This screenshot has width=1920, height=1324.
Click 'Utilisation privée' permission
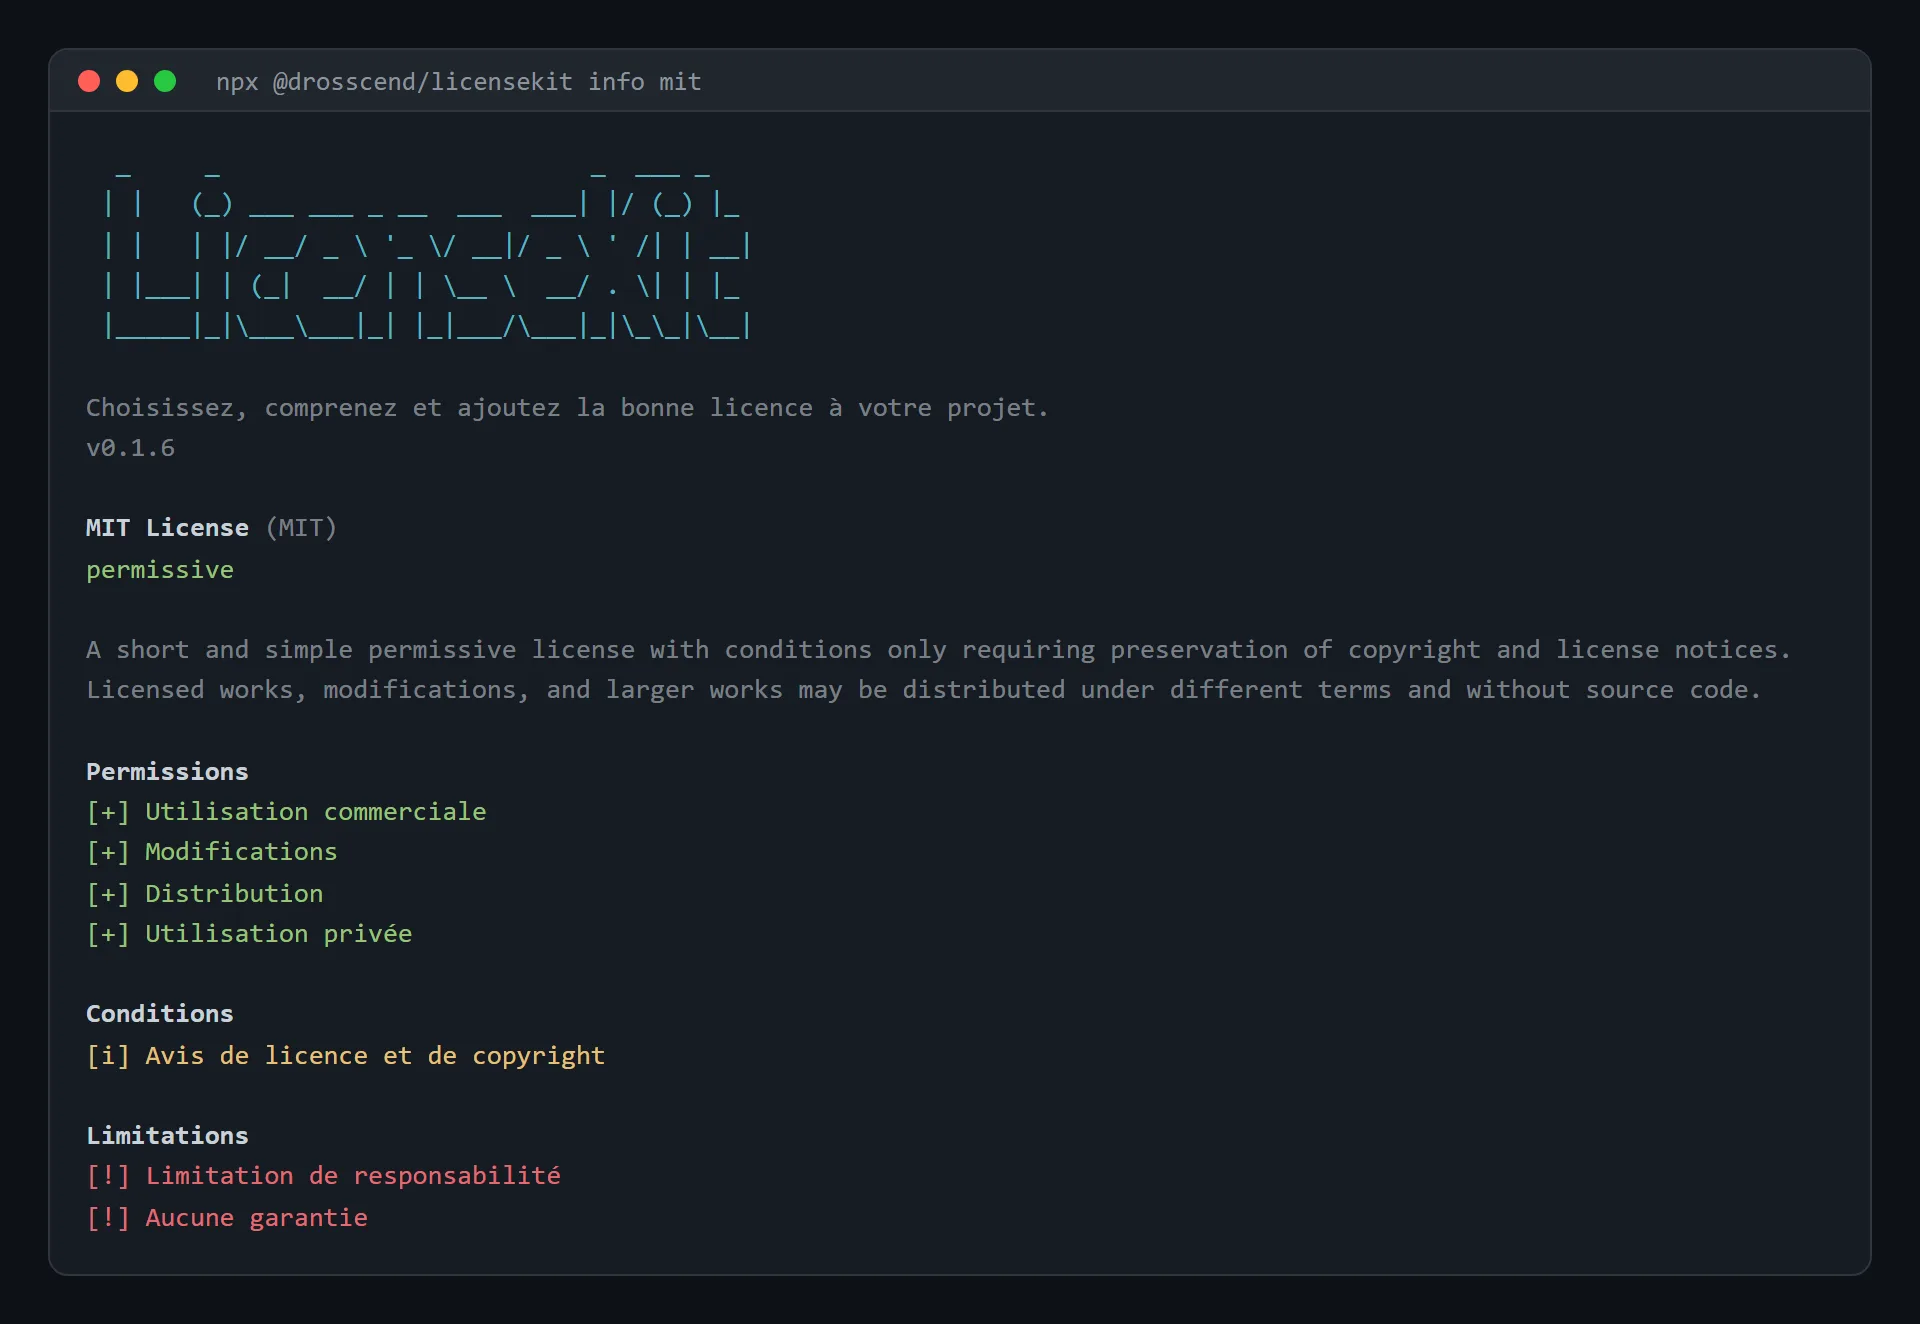point(279,934)
